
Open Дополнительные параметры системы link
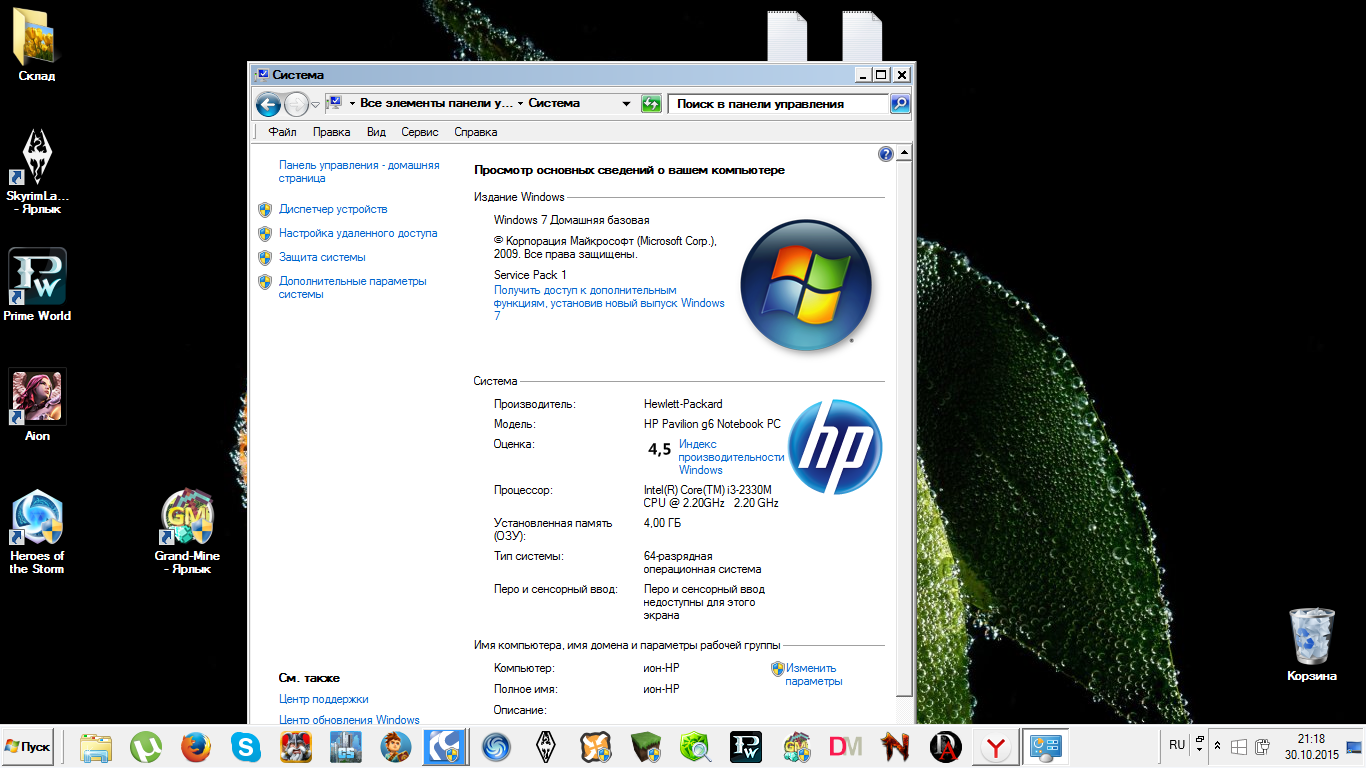(353, 288)
